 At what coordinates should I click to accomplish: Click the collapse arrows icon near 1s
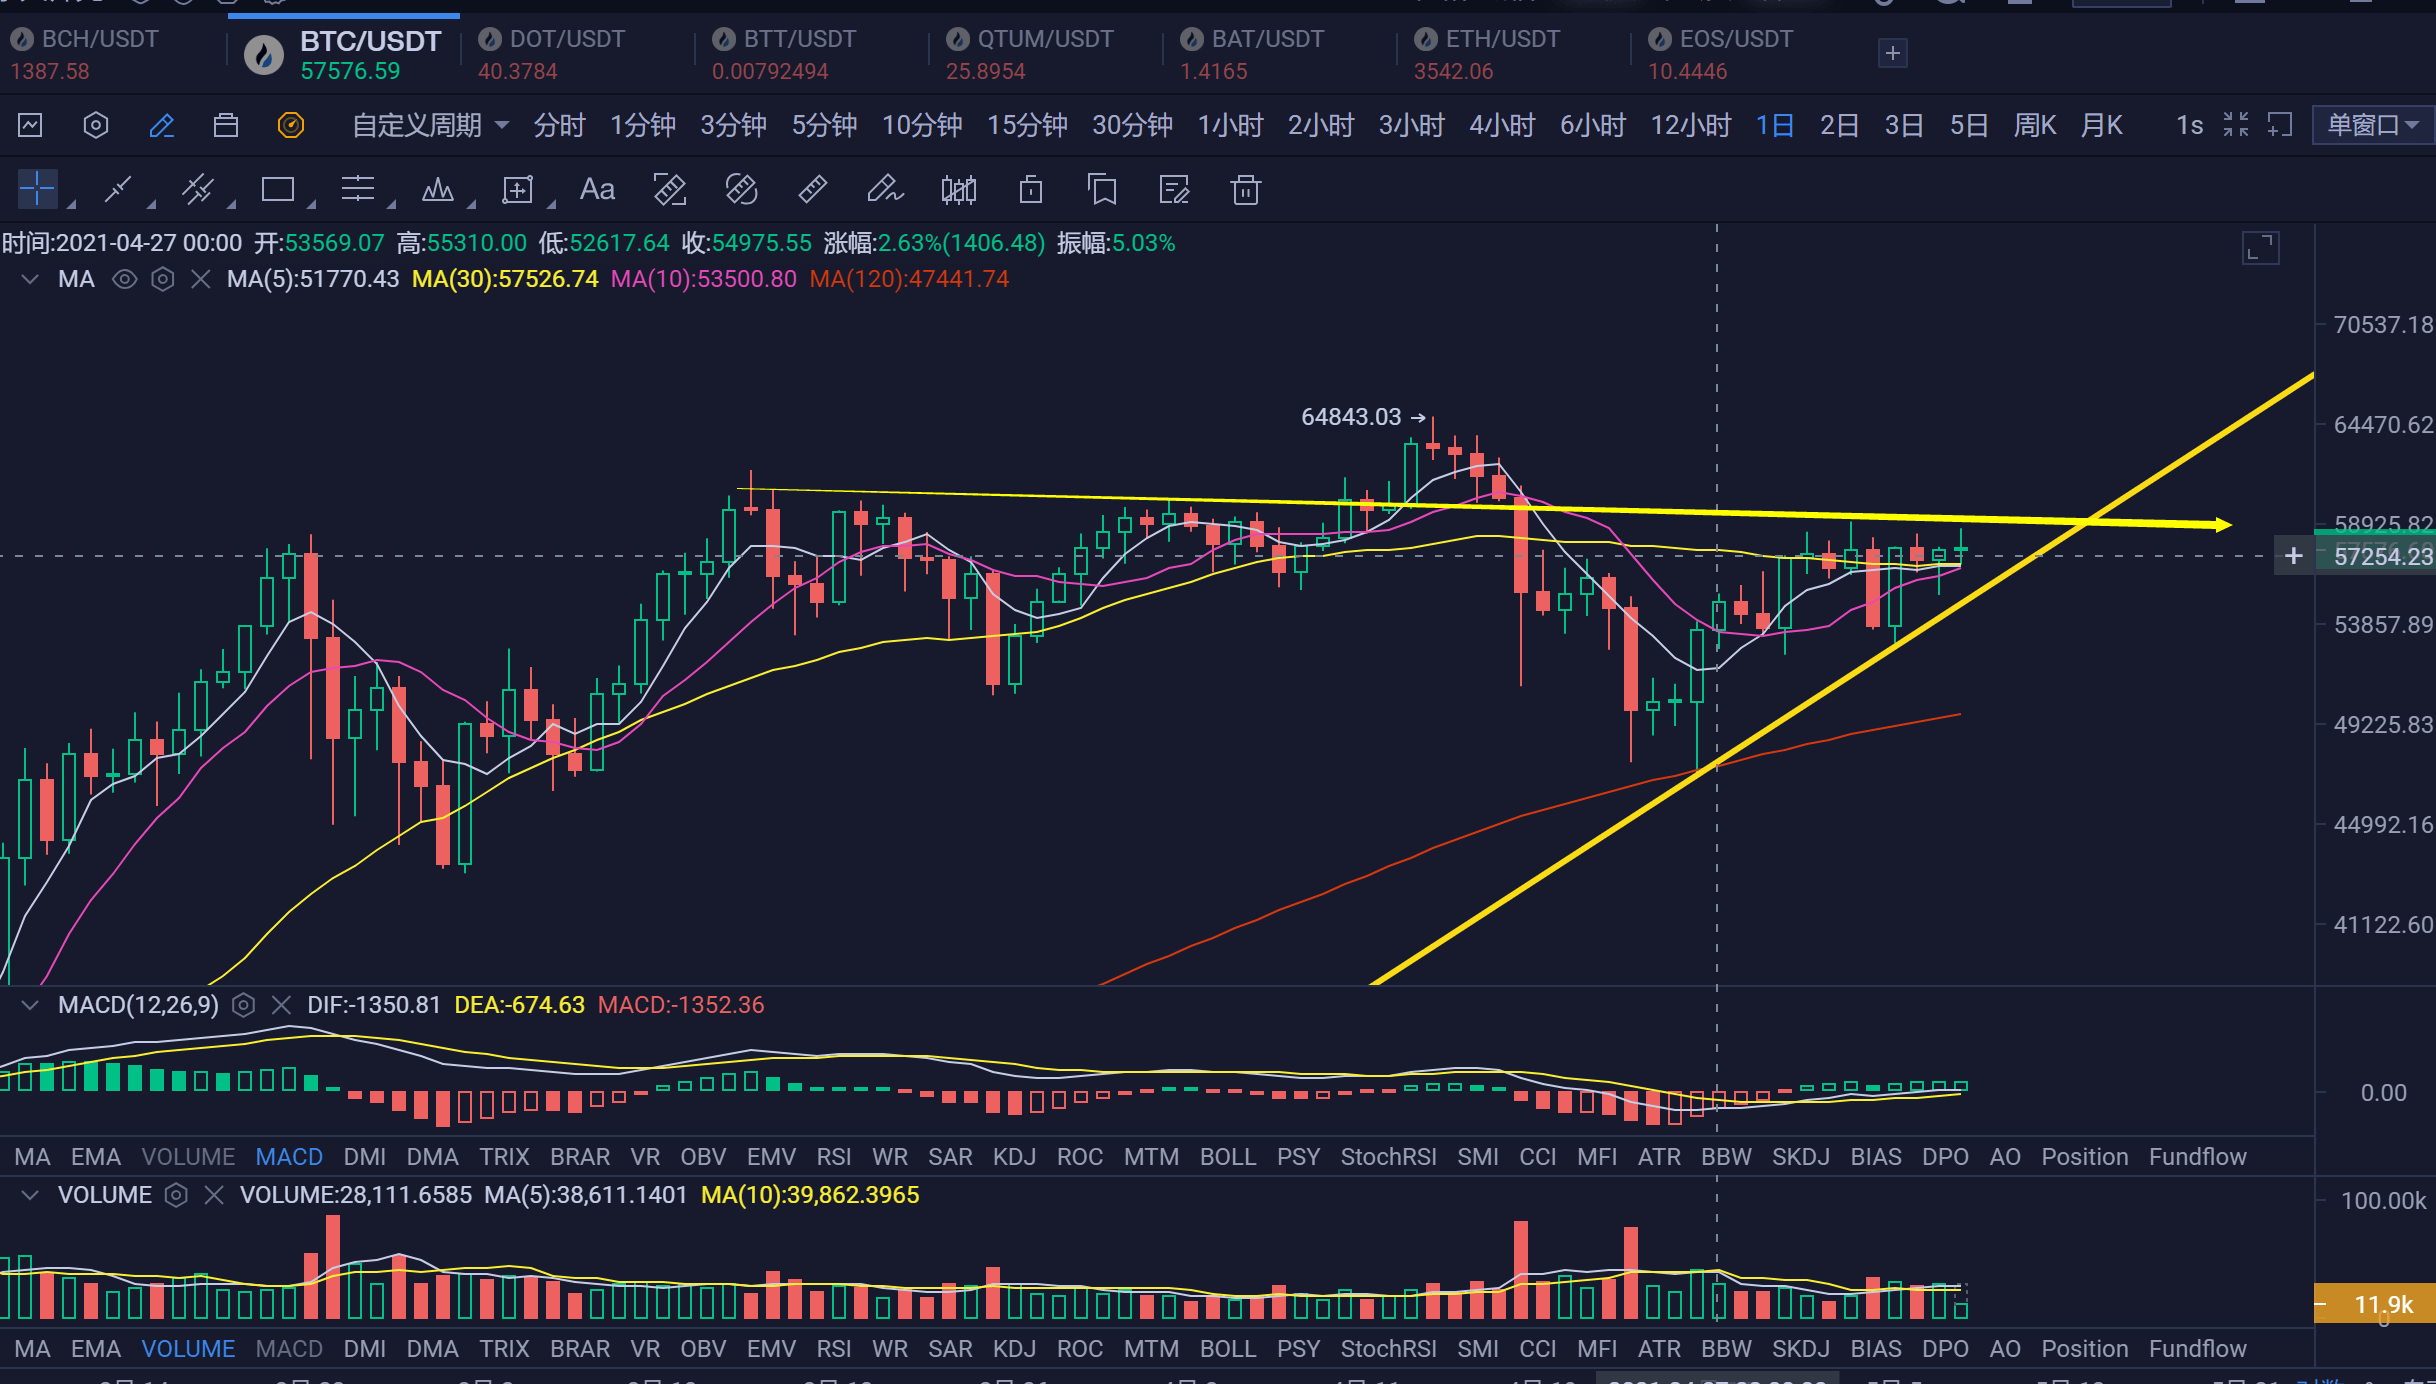pos(2236,125)
